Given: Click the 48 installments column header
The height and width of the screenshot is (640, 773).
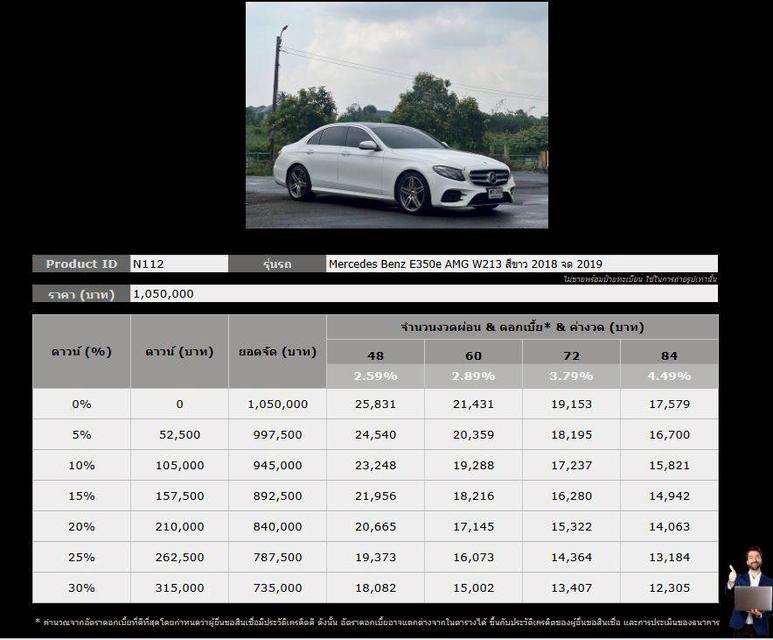Looking at the screenshot, I should pos(375,356).
